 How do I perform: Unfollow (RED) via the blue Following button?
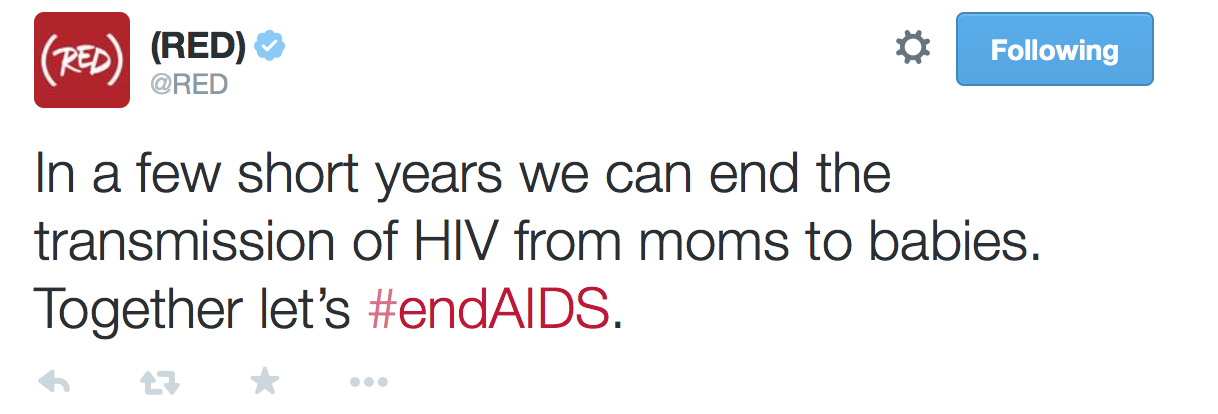tap(1055, 49)
